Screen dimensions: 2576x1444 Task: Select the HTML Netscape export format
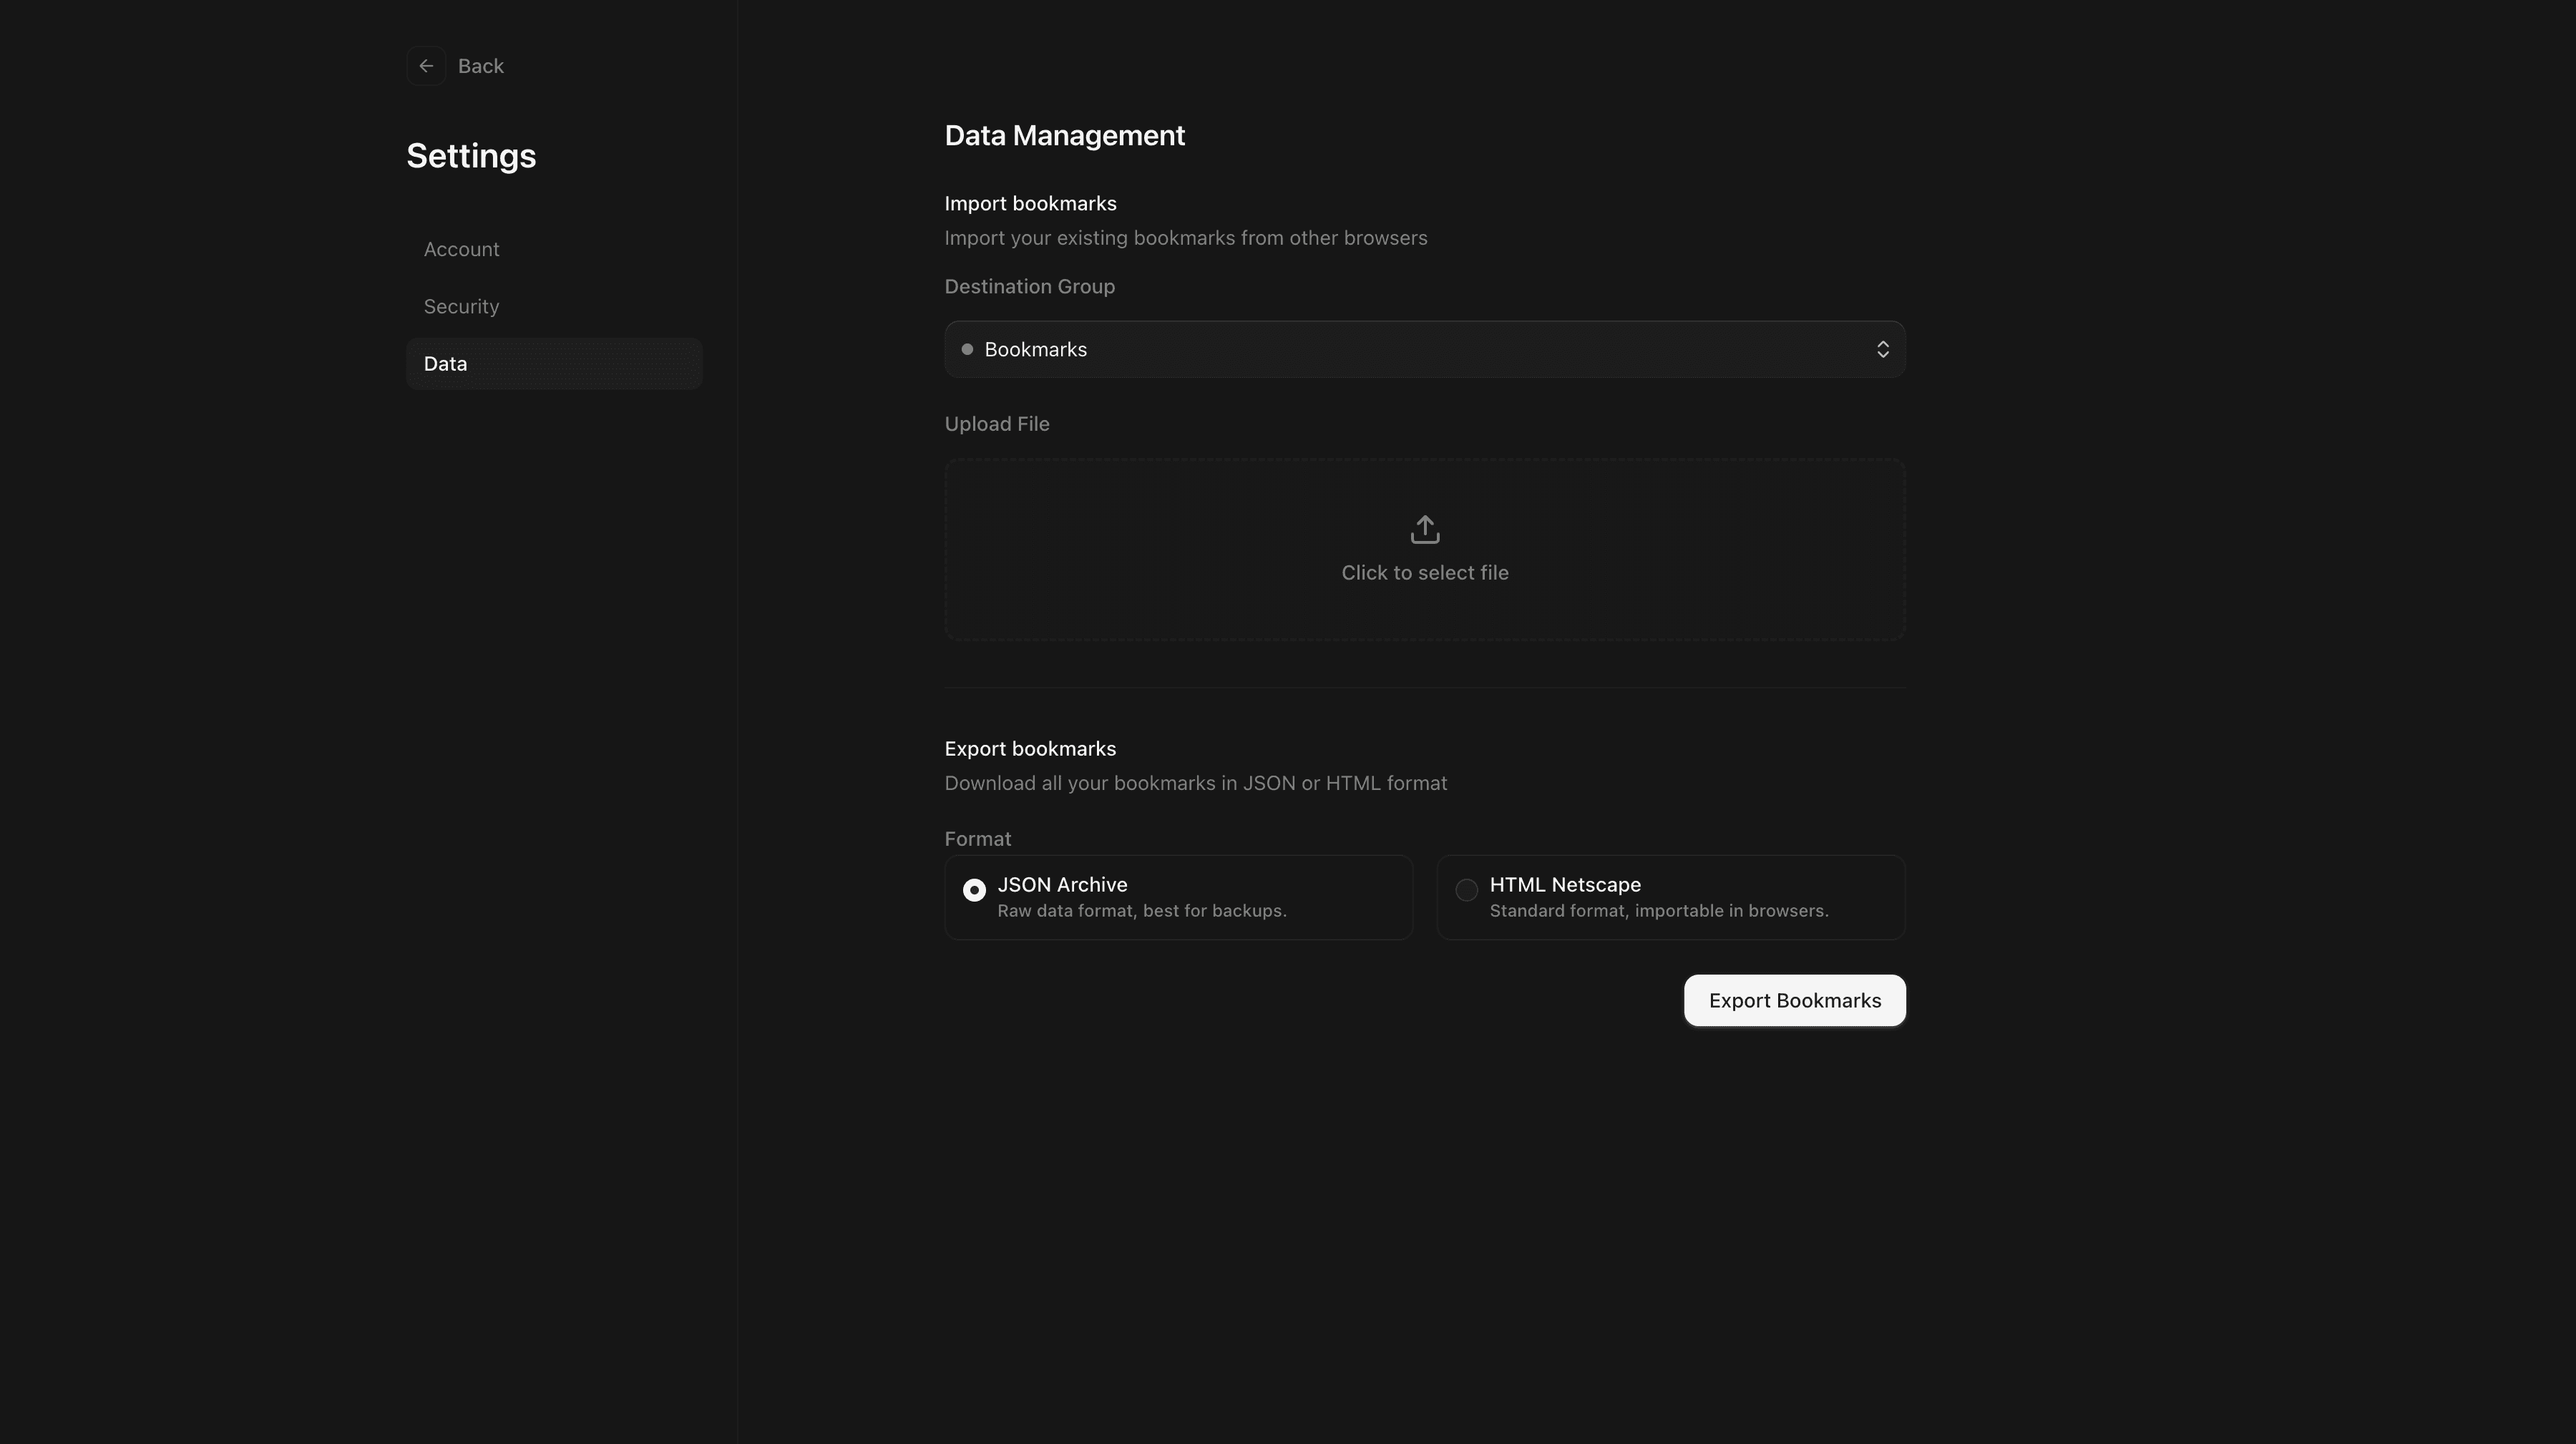point(1670,896)
